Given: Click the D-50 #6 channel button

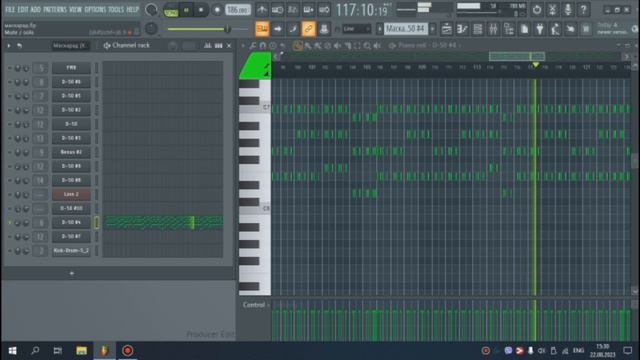Looking at the screenshot, I should 71,82.
